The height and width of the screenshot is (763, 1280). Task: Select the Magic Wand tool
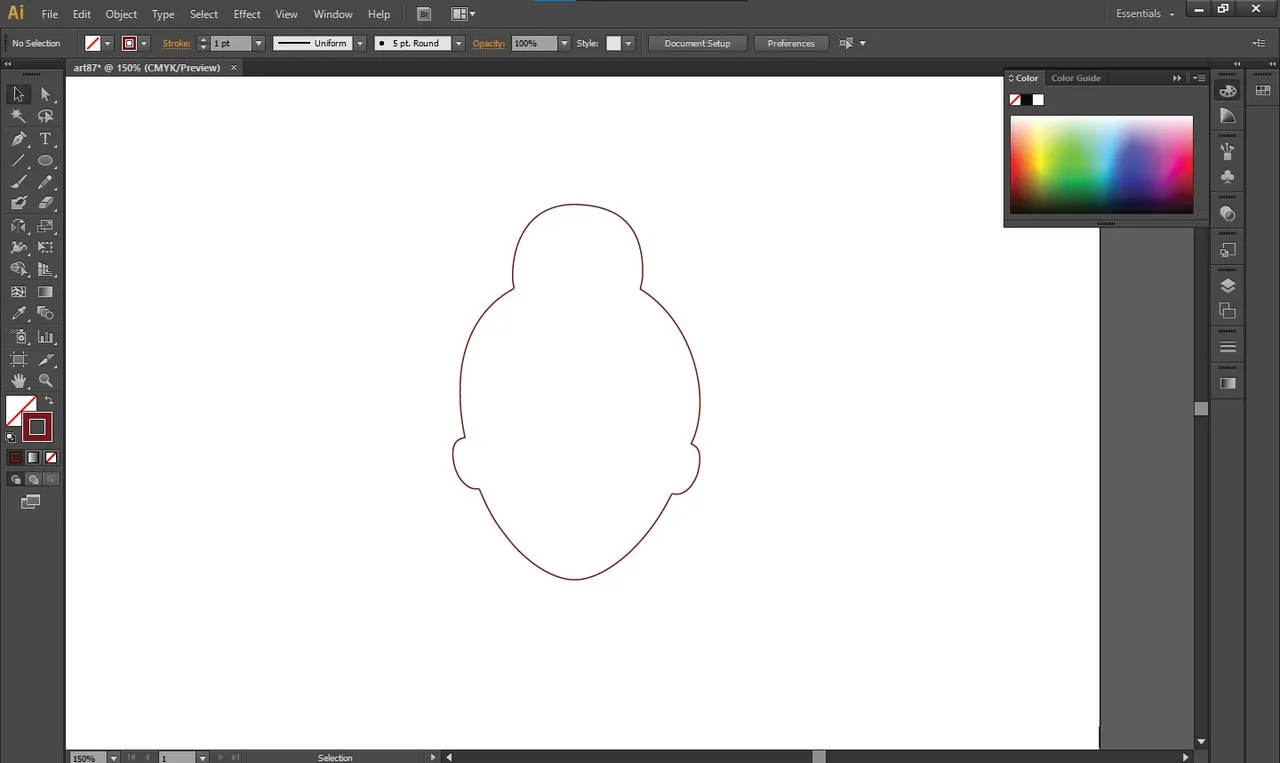(18, 116)
